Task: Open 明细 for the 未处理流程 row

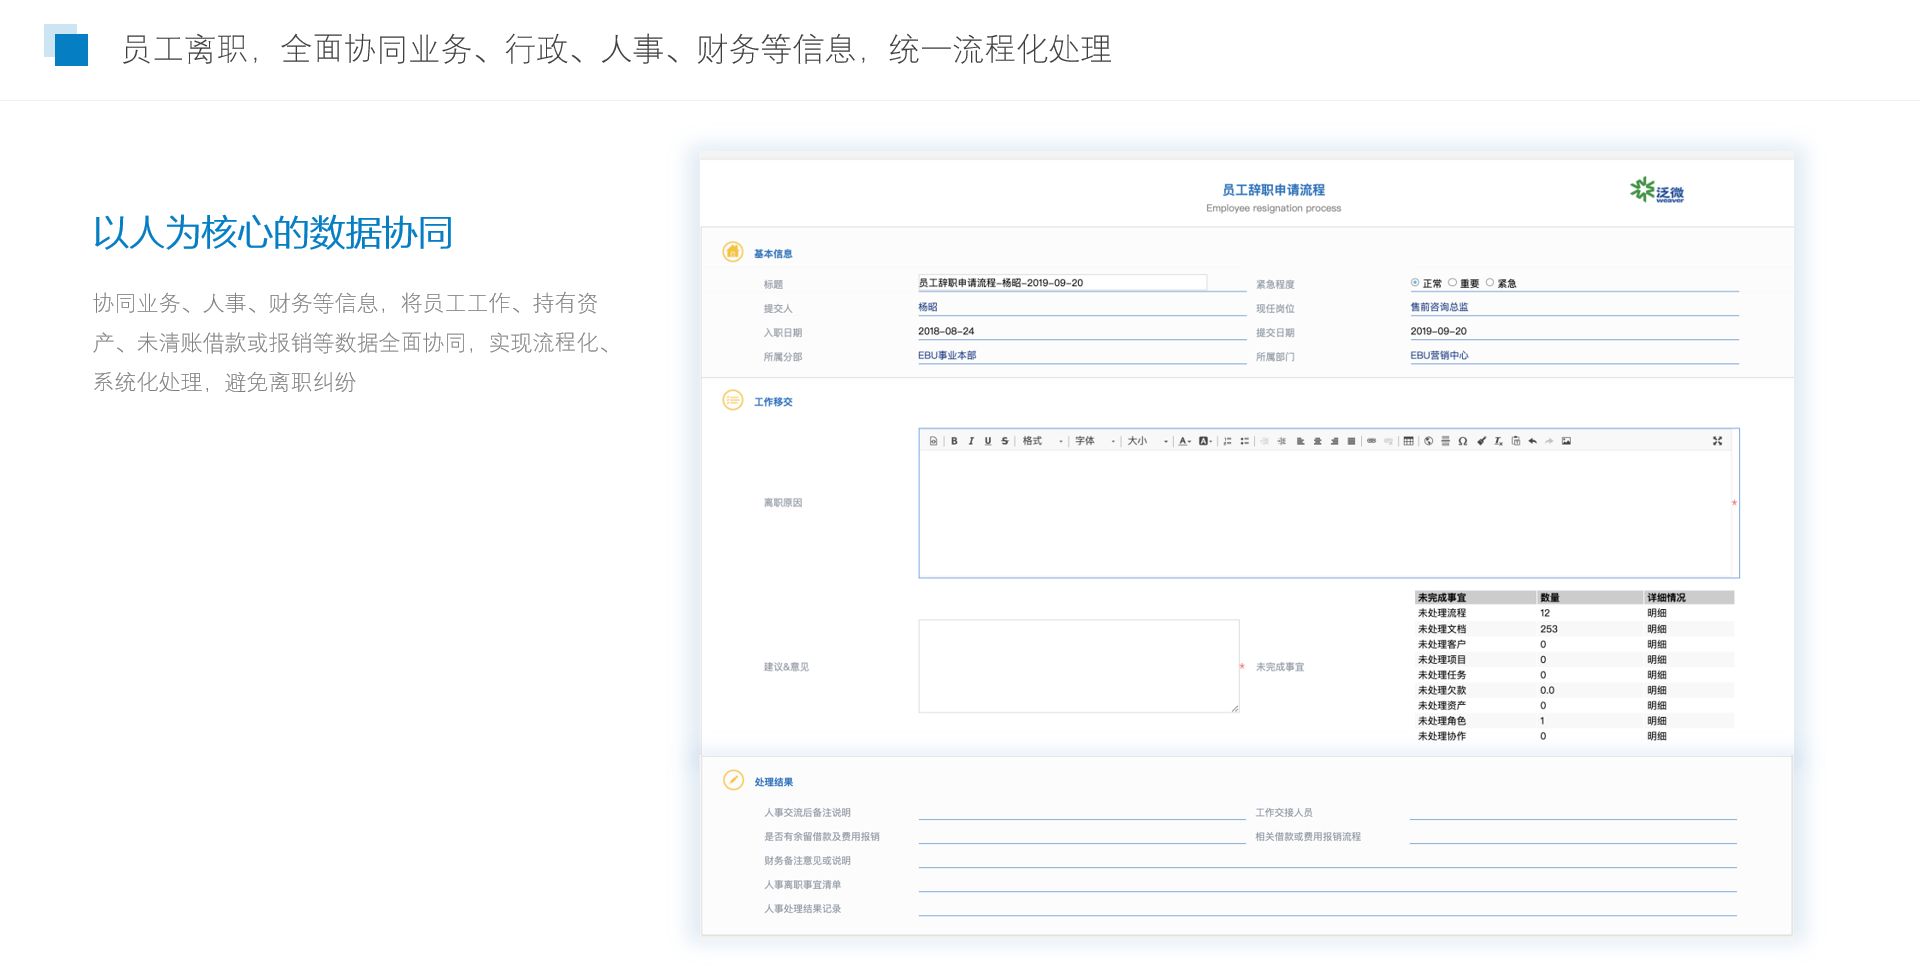Action: 1657,613
